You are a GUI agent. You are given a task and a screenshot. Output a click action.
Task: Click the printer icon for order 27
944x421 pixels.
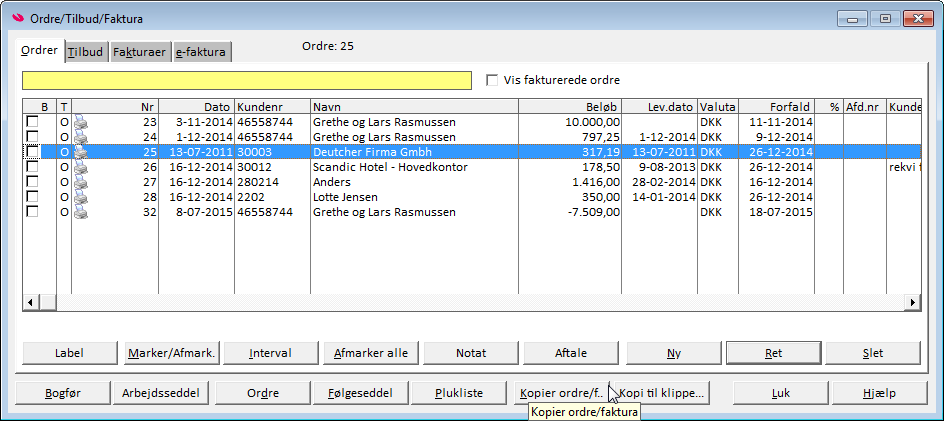coord(81,182)
